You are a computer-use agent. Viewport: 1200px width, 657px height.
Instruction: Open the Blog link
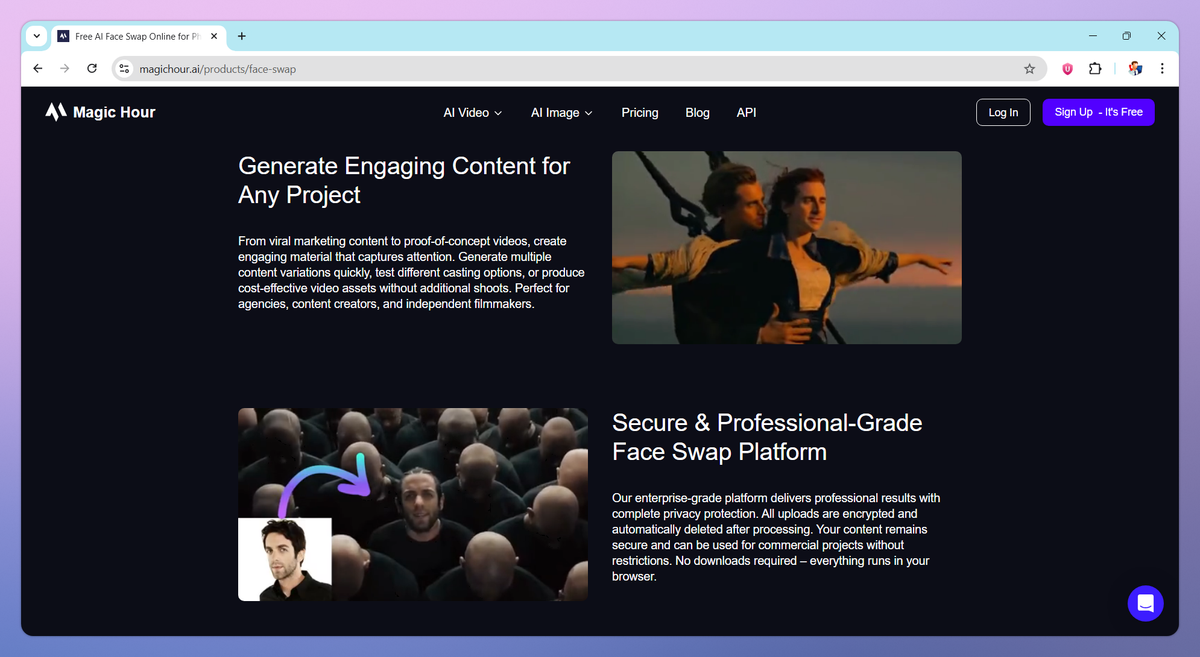pyautogui.click(x=698, y=113)
